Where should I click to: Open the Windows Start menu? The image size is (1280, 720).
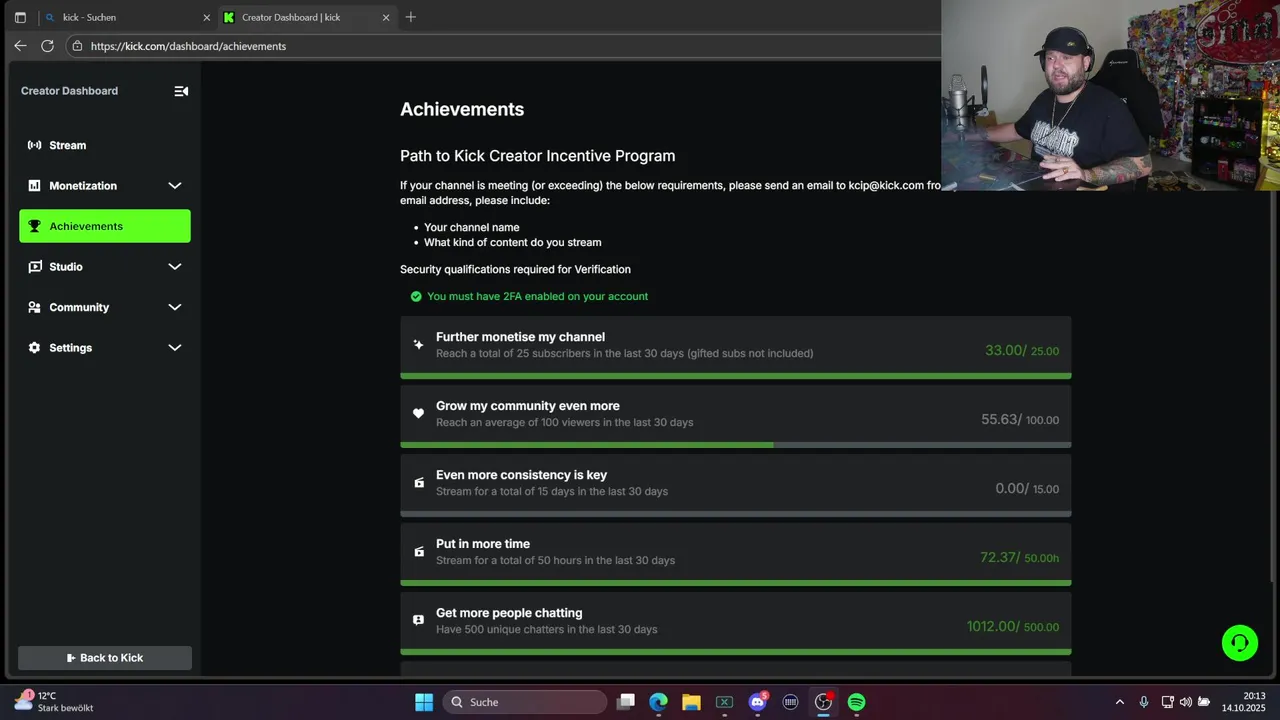(x=424, y=702)
